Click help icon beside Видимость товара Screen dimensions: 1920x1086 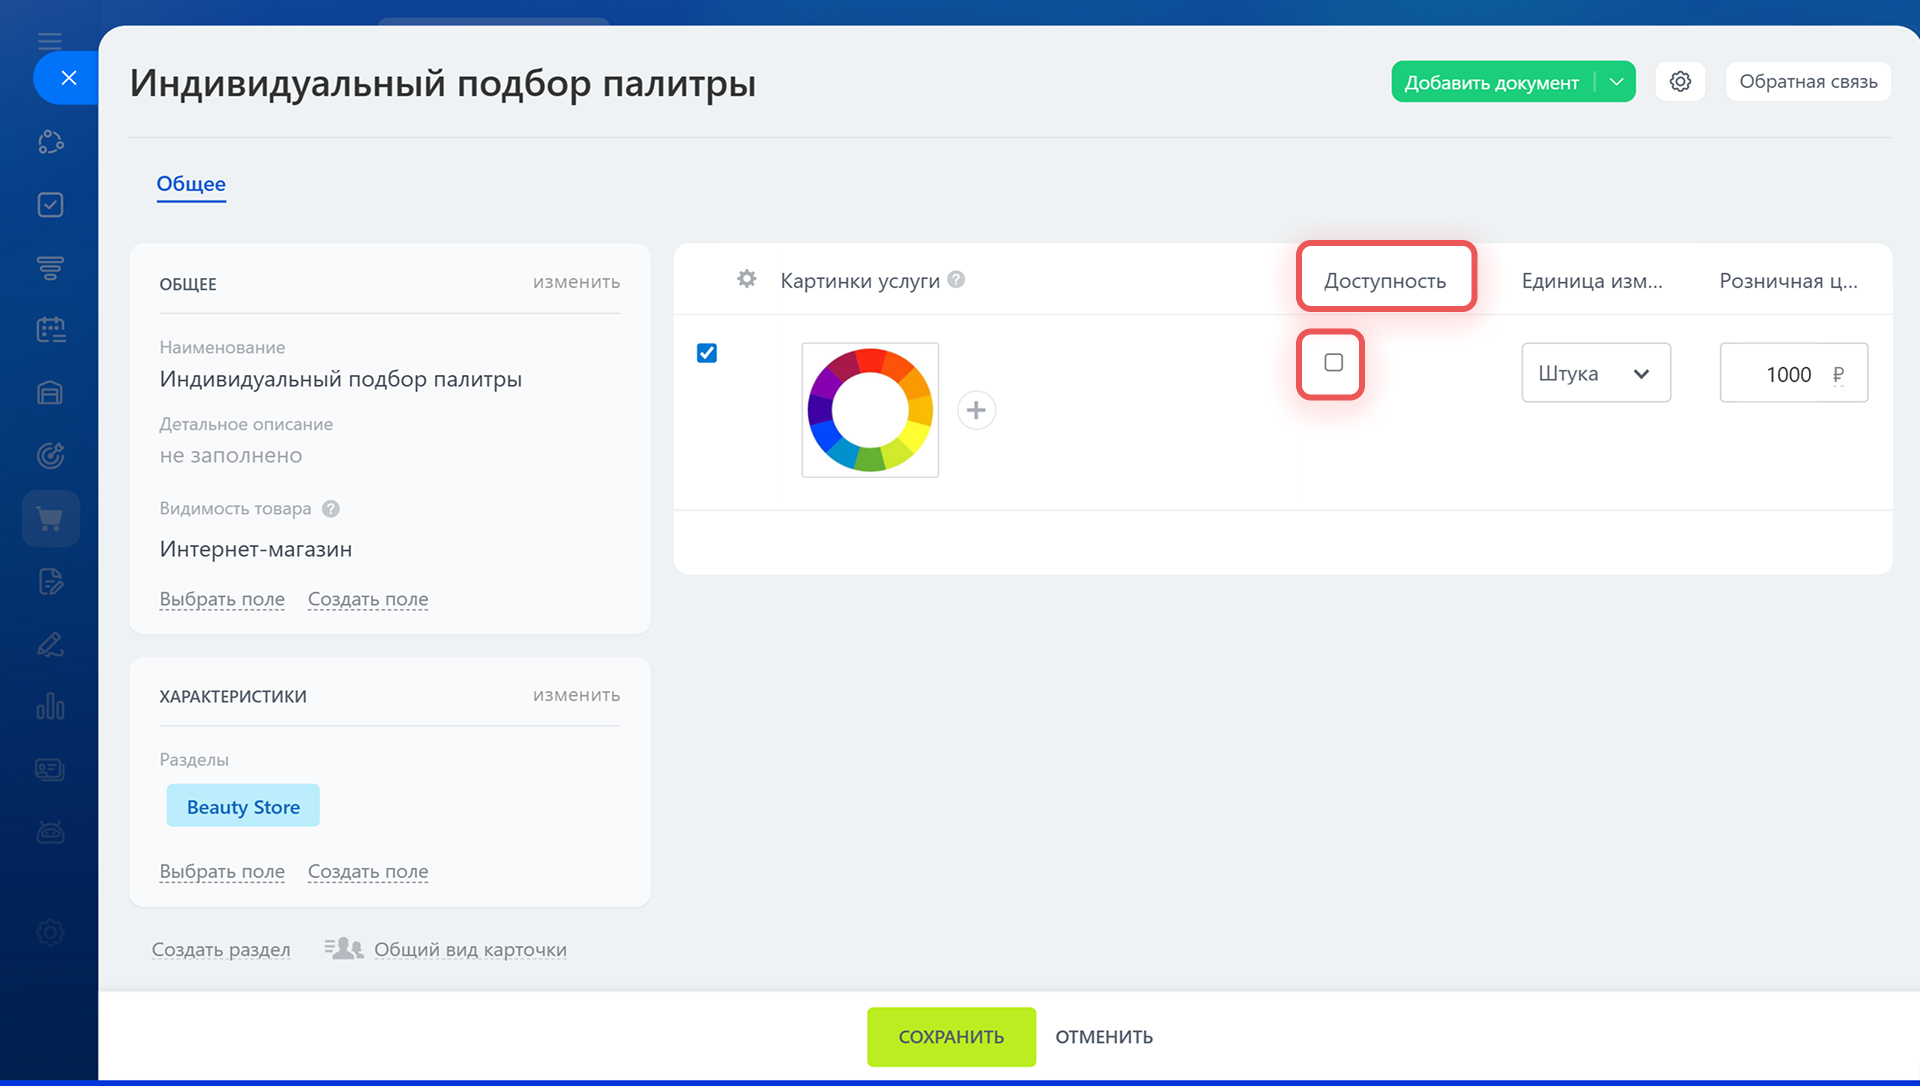click(331, 508)
